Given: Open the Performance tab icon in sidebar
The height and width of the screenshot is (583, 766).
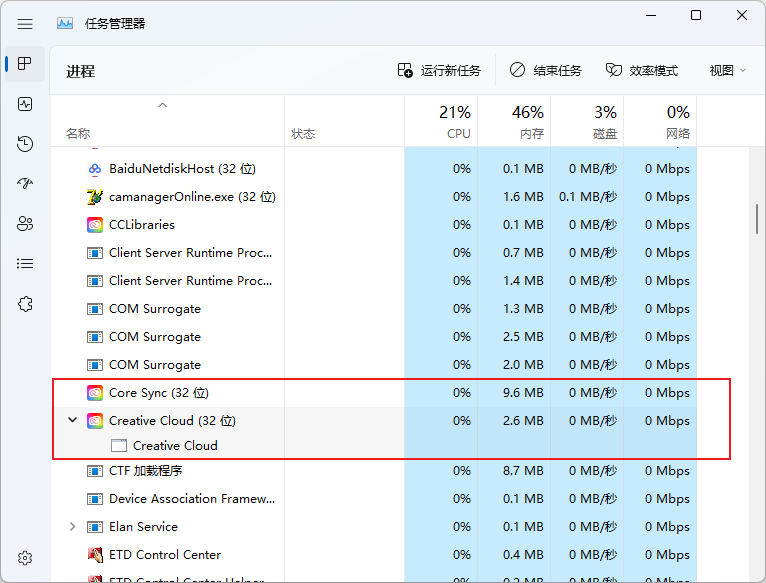Looking at the screenshot, I should pos(25,104).
